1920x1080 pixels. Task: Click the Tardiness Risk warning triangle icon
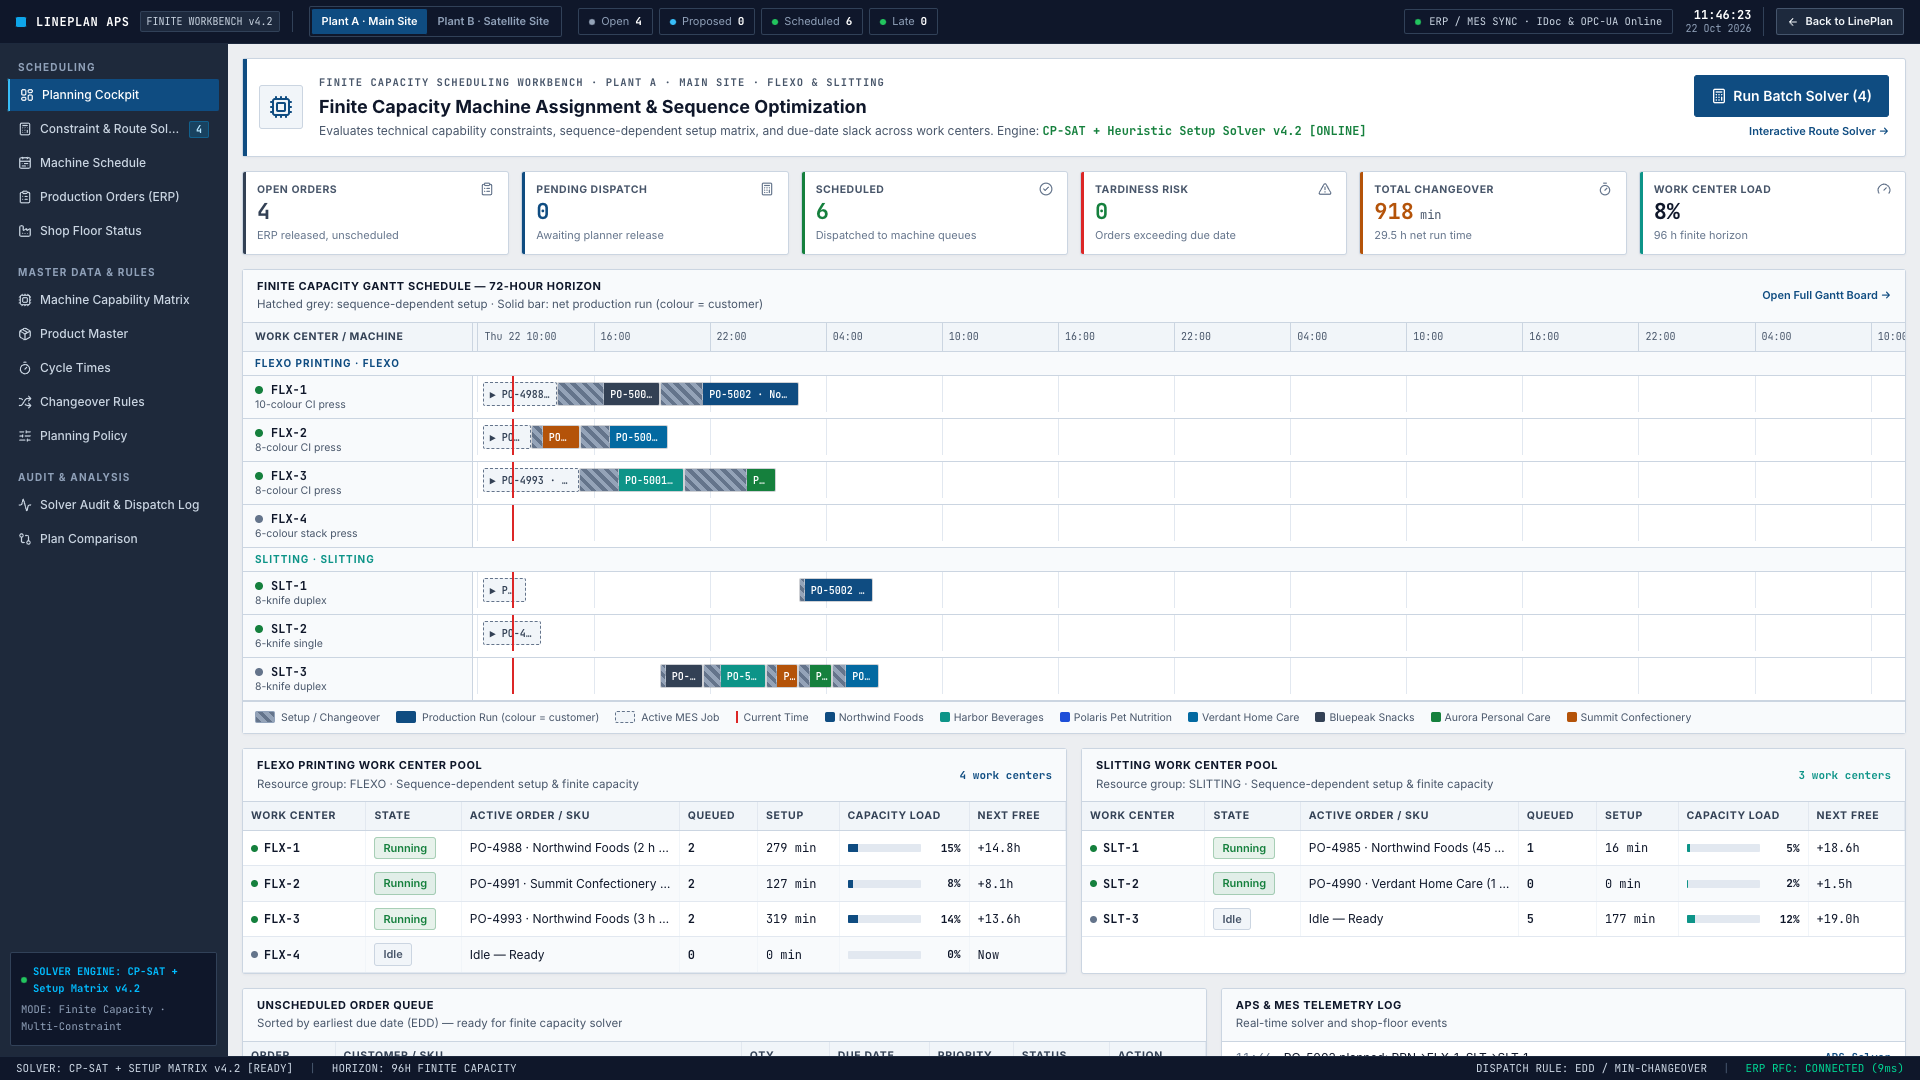coord(1325,189)
